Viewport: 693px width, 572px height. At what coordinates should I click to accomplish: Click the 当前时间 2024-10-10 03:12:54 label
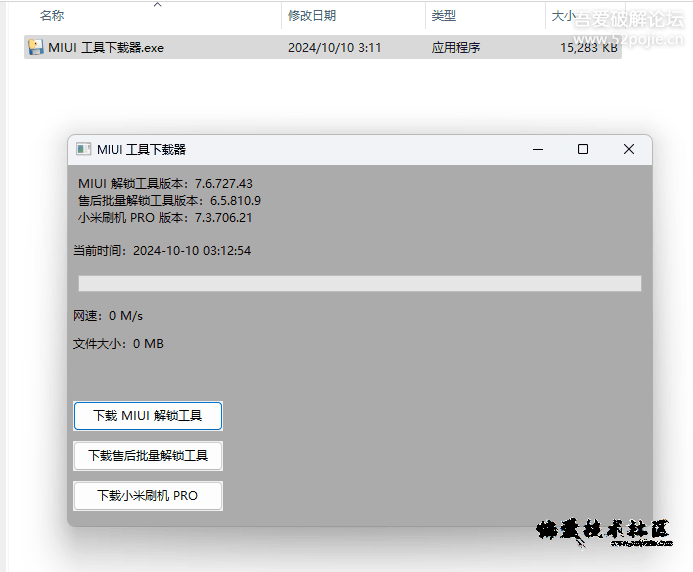[x=162, y=251]
